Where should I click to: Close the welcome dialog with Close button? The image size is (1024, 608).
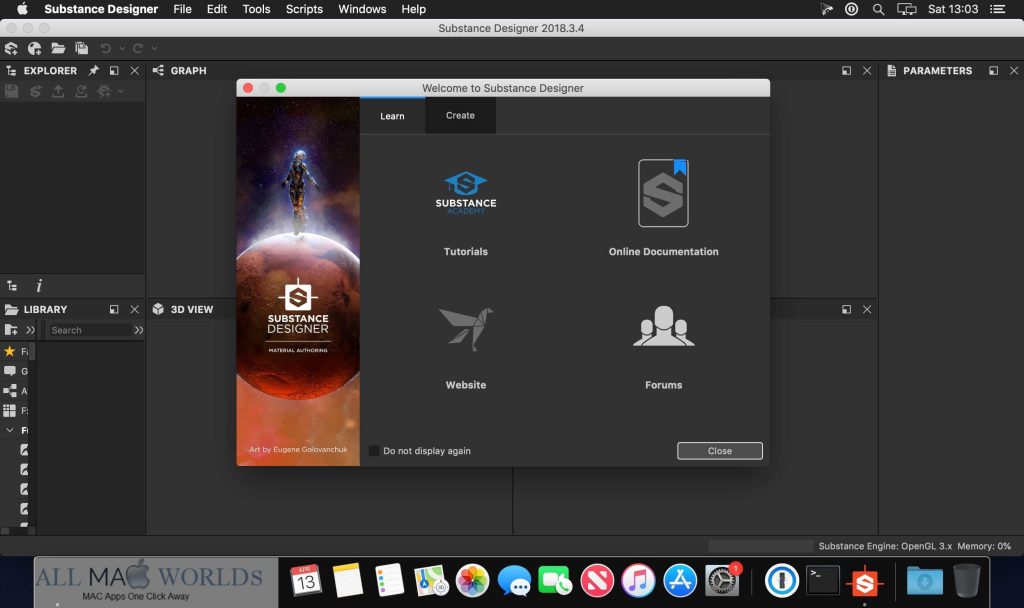click(720, 451)
